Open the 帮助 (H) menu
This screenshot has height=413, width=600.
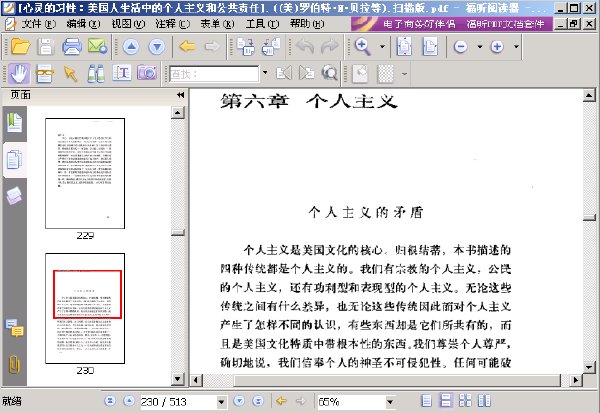307,24
